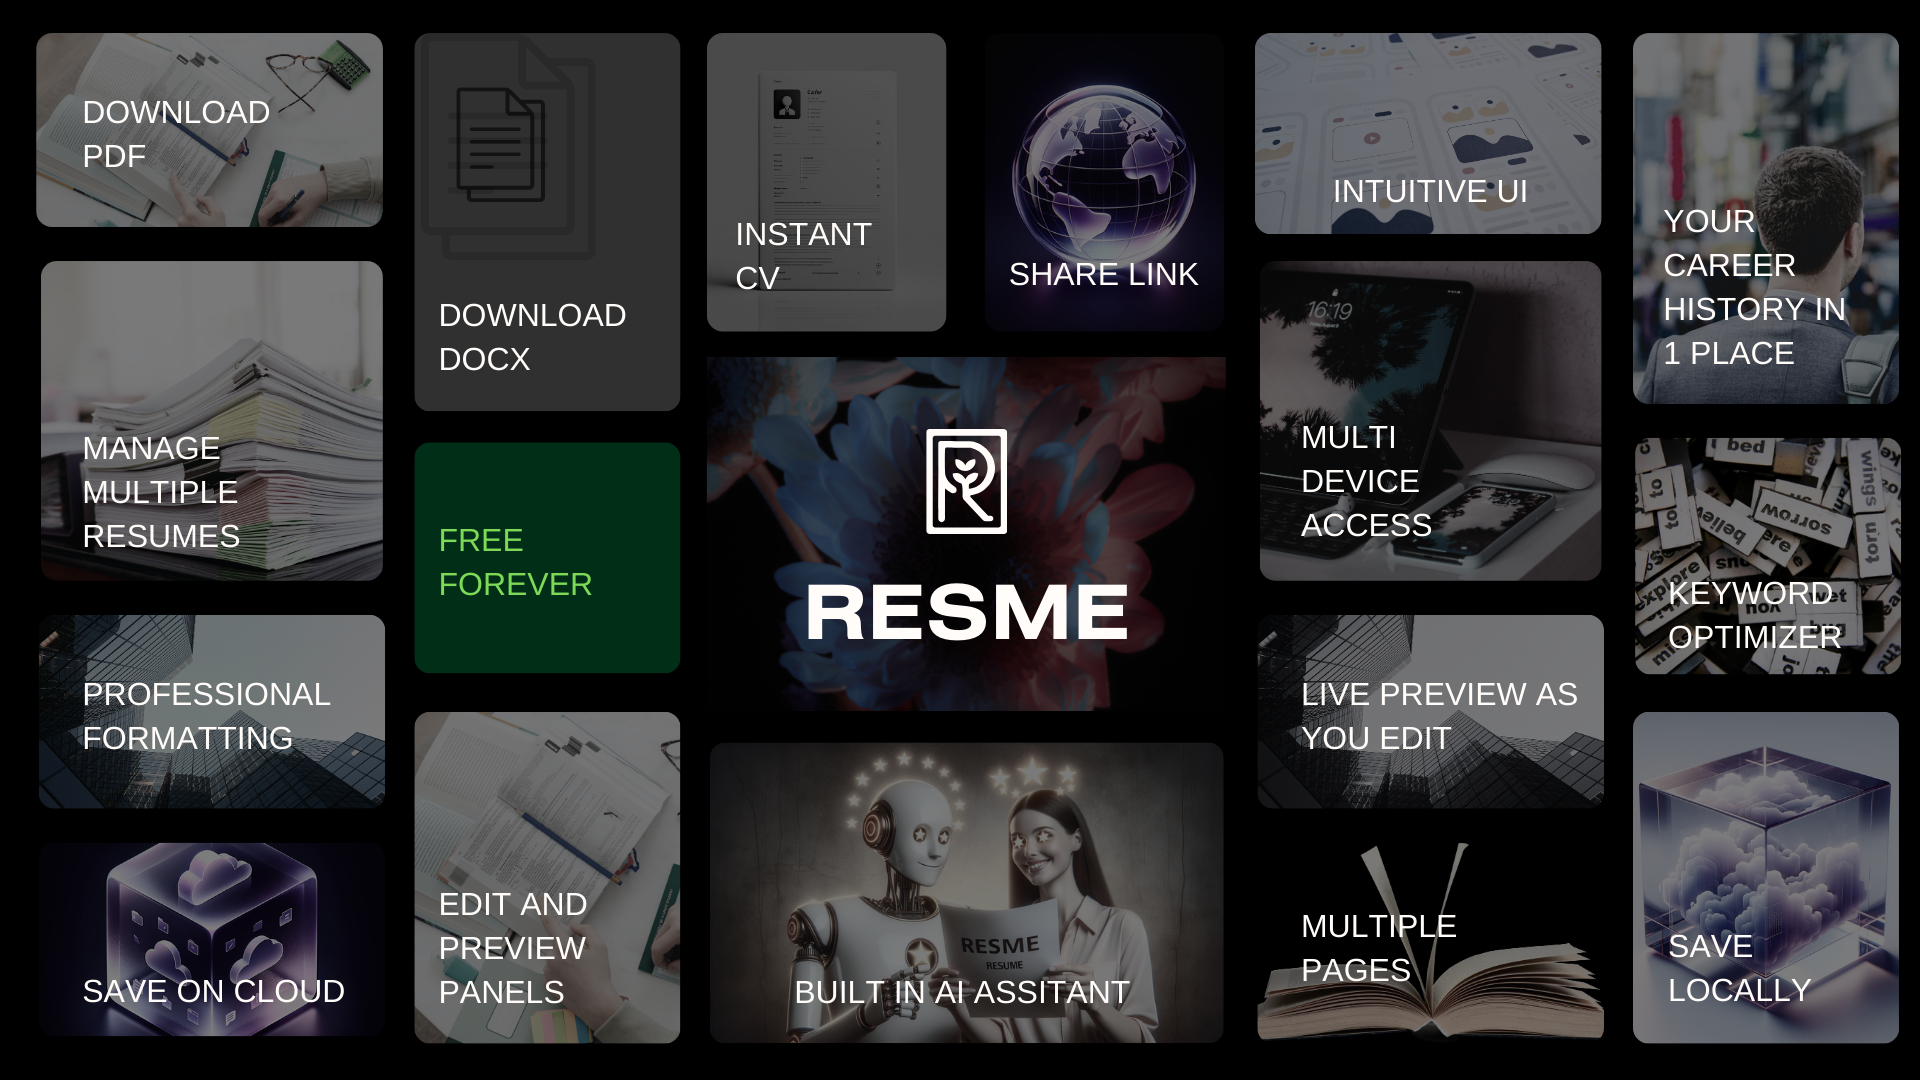Click the Professional Formatting skyline image
This screenshot has height=1080, width=1920.
(210, 710)
